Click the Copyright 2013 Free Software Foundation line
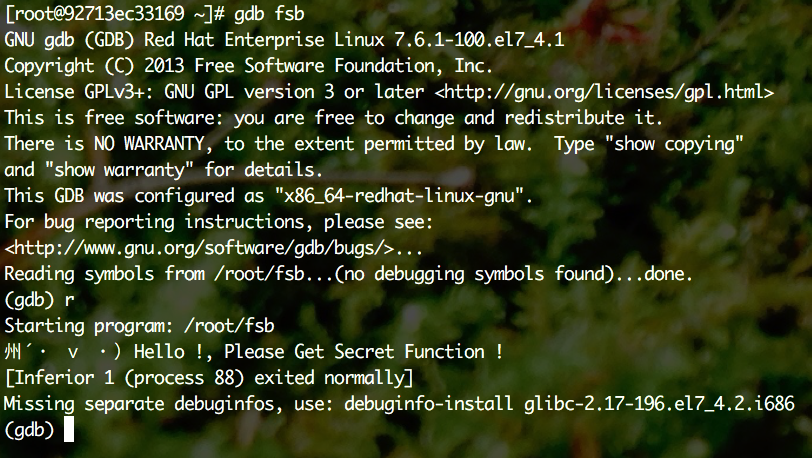Screen dimensions: 812x458 [249, 66]
